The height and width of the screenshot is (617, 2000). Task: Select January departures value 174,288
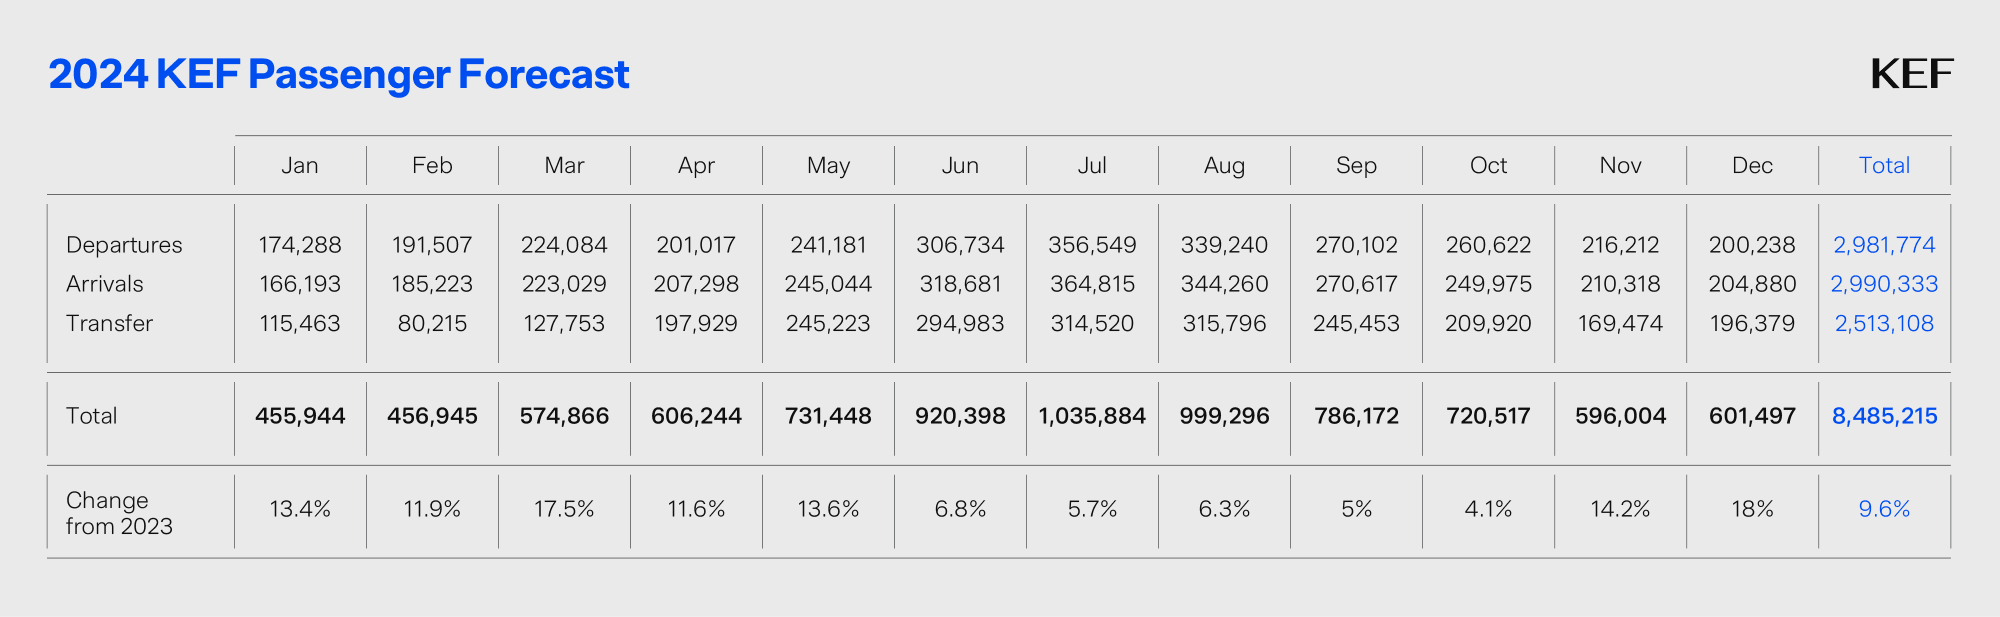(300, 245)
